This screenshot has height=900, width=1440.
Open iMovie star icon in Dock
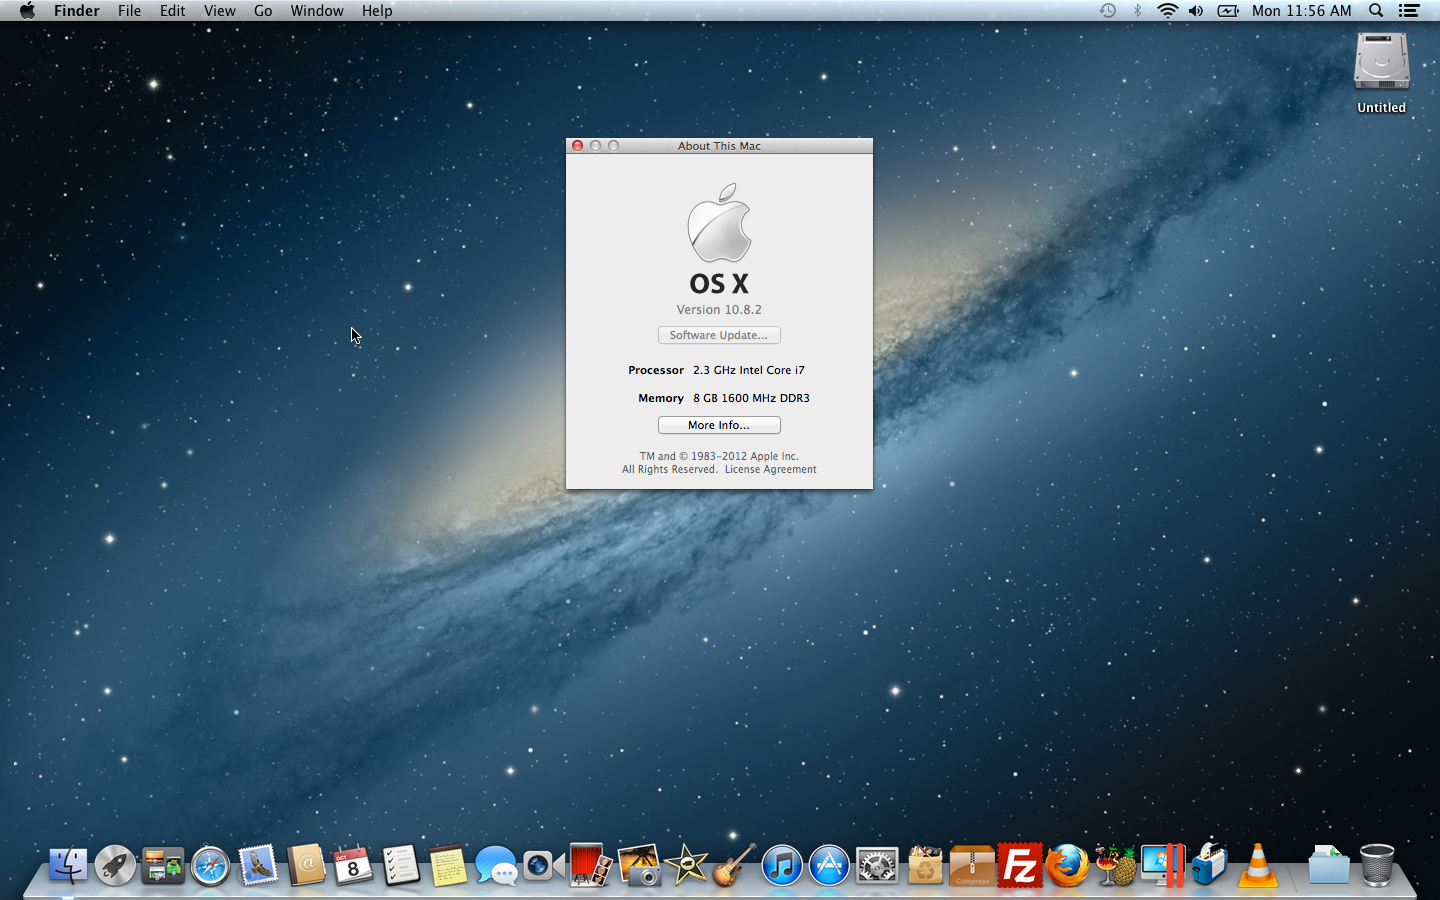click(686, 866)
